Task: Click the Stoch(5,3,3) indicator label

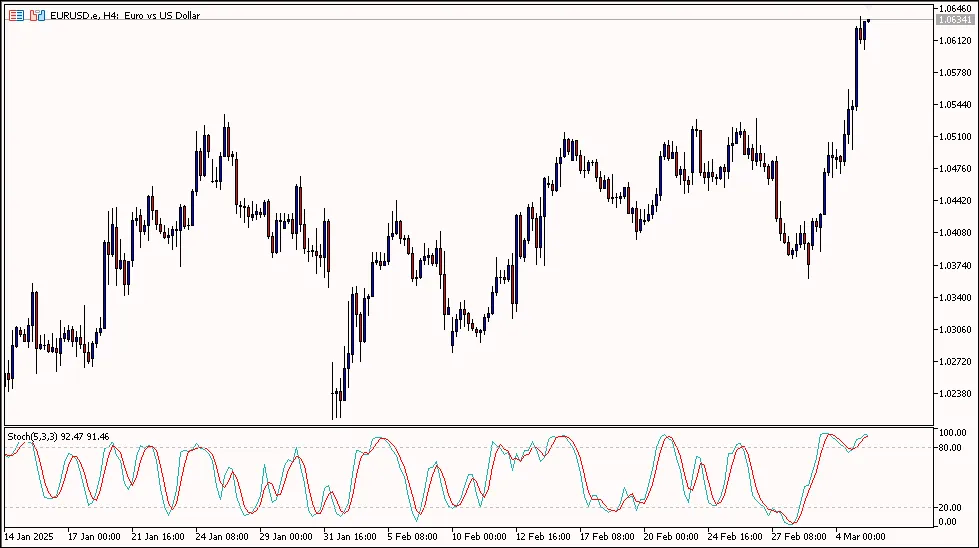Action: [58, 437]
